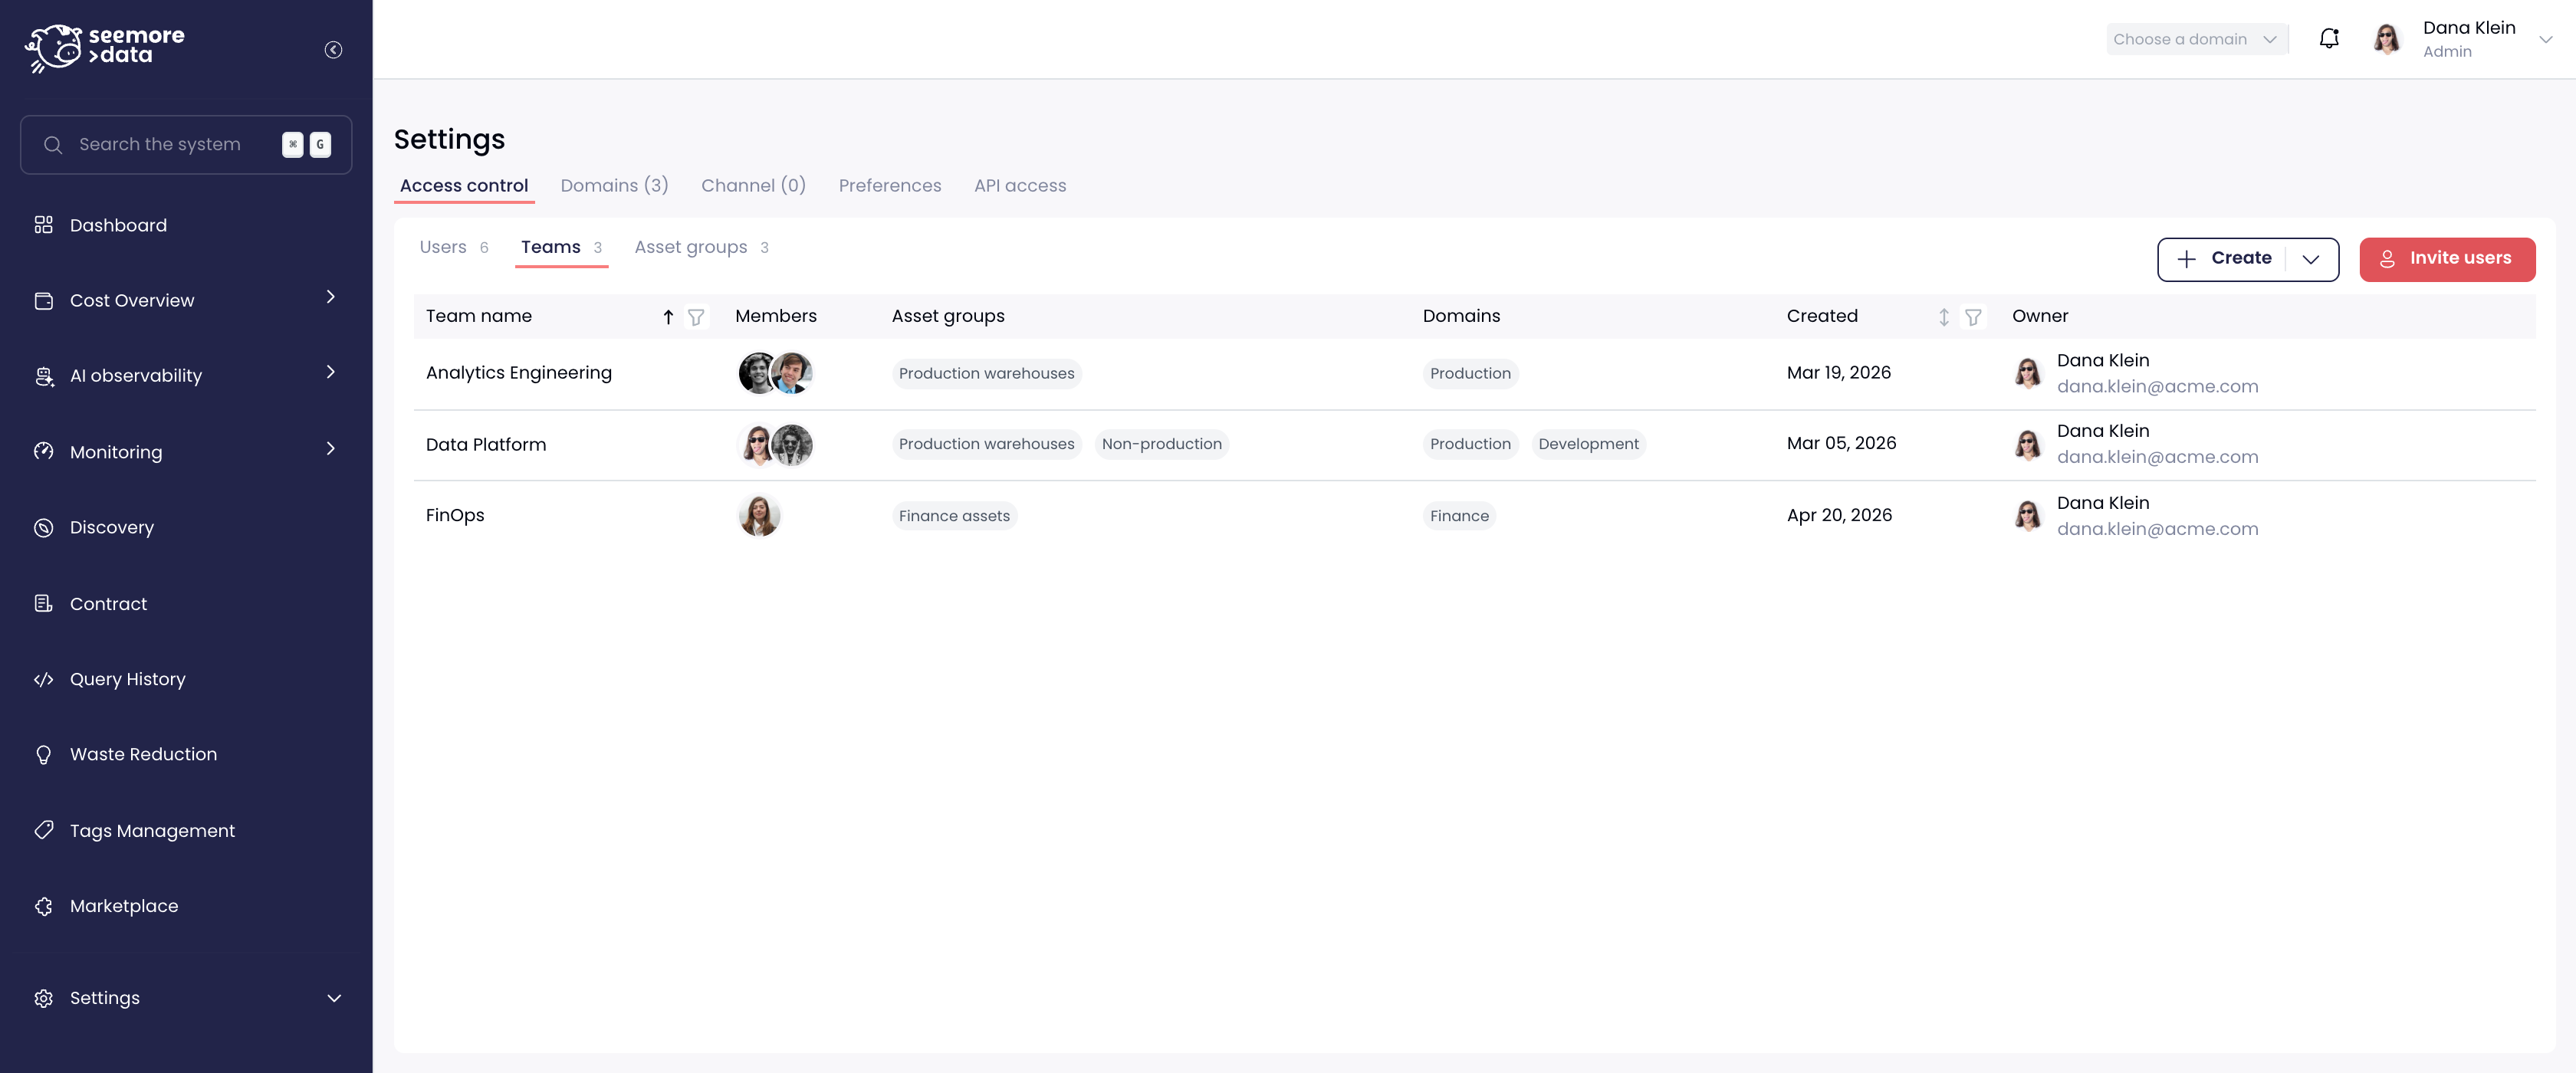Click the Marketplace puzzle icon

coord(43,906)
